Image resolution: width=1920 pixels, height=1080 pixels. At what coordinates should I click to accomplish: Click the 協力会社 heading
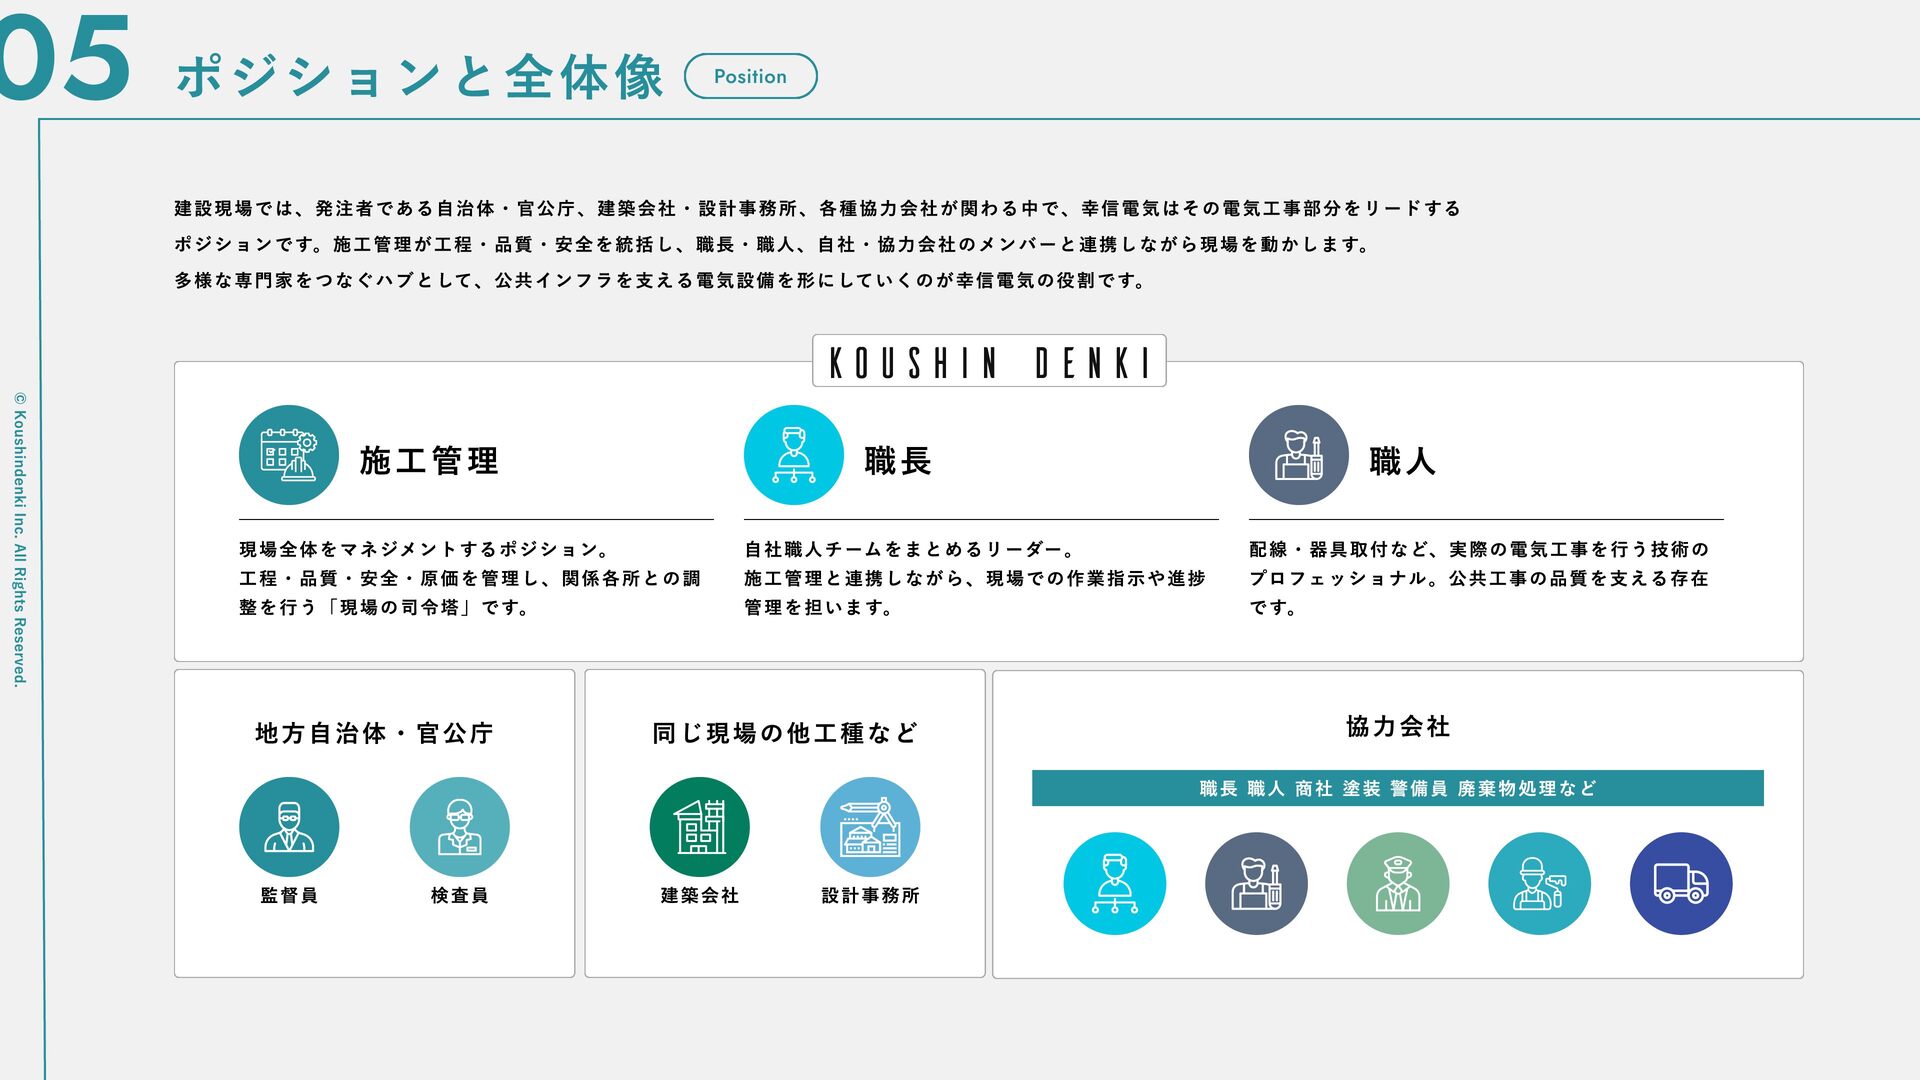[1397, 727]
